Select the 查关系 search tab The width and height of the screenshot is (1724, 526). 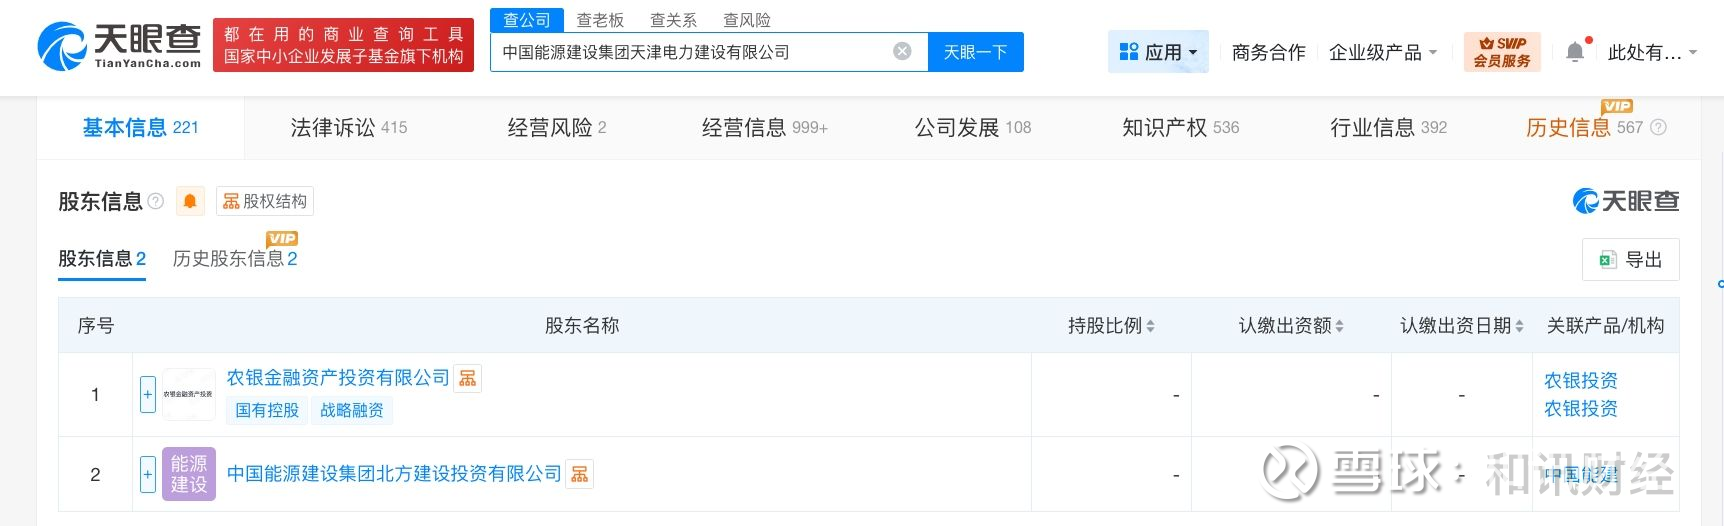673,20
